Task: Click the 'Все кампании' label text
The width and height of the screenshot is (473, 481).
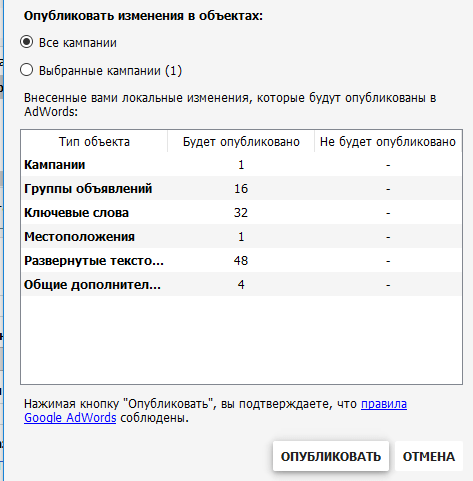Action: click(78, 43)
